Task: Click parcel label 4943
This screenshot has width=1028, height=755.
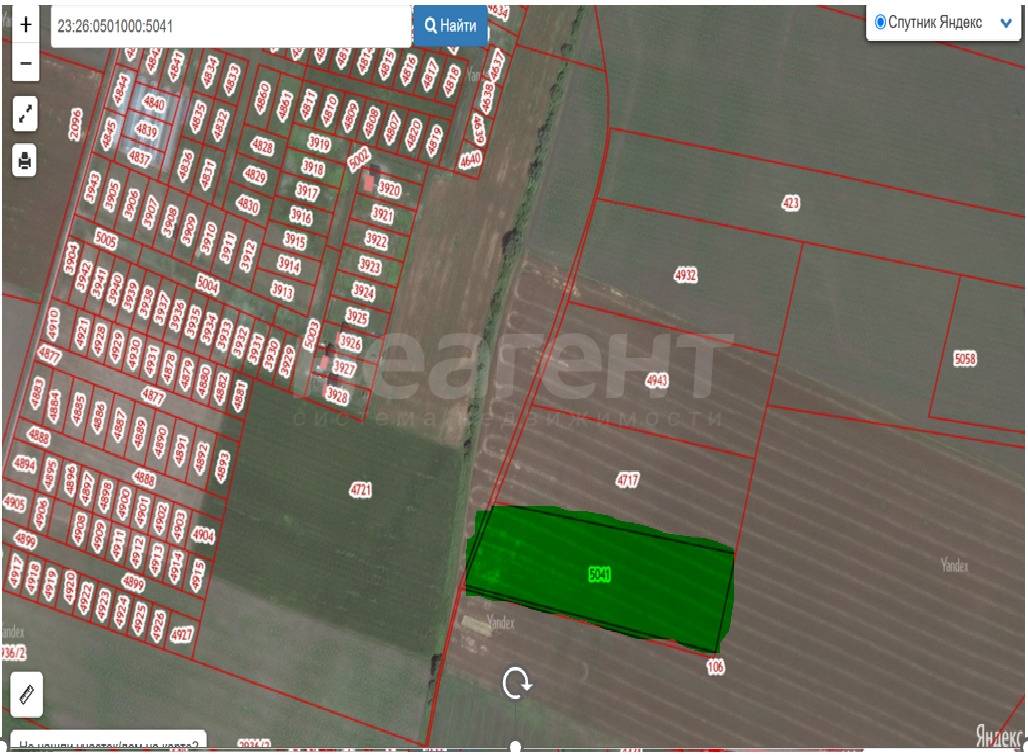Action: [x=657, y=380]
